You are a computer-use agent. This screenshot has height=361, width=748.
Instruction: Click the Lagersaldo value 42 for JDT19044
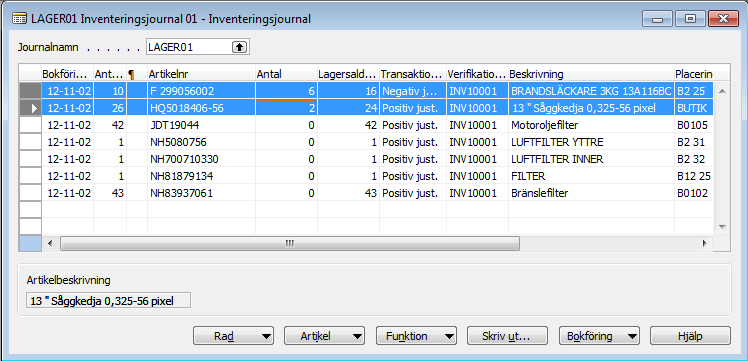click(x=348, y=125)
